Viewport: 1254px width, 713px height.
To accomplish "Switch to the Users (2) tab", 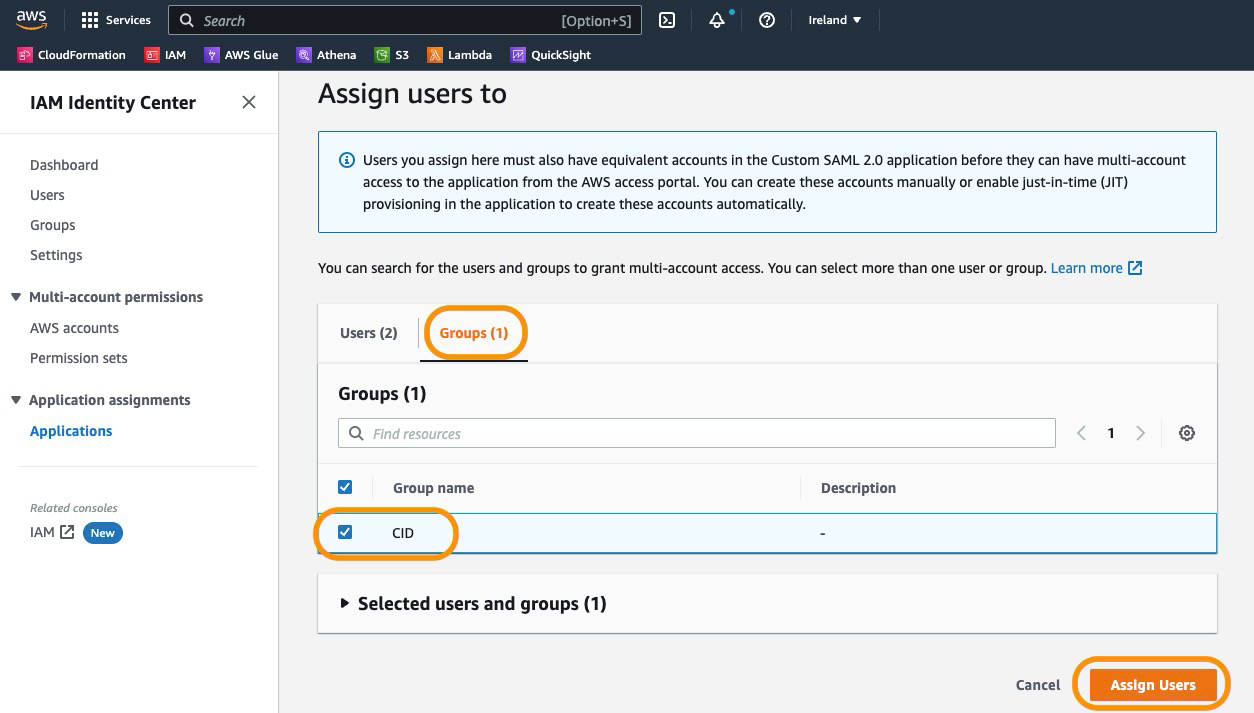I will 368,333.
